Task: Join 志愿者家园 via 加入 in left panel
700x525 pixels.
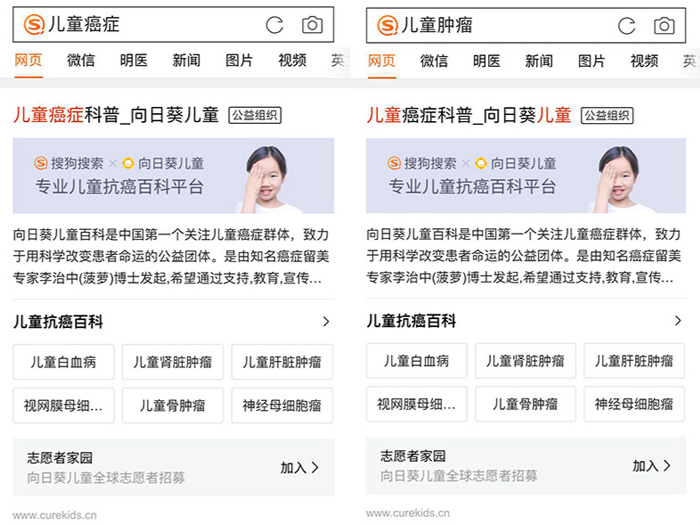Action: pyautogui.click(x=300, y=467)
